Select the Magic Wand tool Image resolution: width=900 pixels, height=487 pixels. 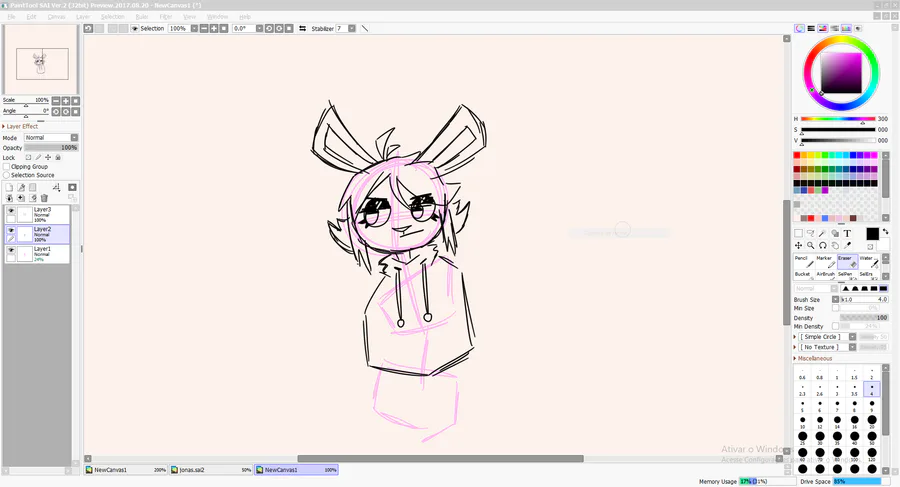(x=823, y=233)
